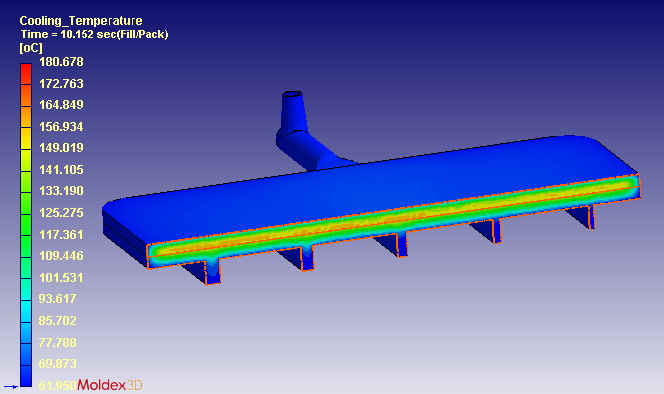The height and width of the screenshot is (394, 664).
Task: Click the Cooling_Temperature result title
Action: (x=81, y=21)
